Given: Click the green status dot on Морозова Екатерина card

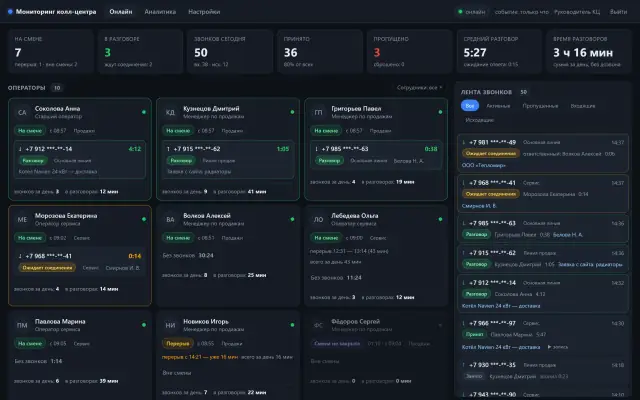Looking at the screenshot, I should pos(144,219).
